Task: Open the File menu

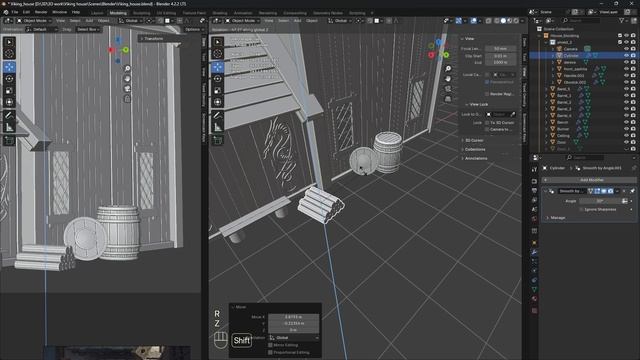Action: tap(15, 12)
